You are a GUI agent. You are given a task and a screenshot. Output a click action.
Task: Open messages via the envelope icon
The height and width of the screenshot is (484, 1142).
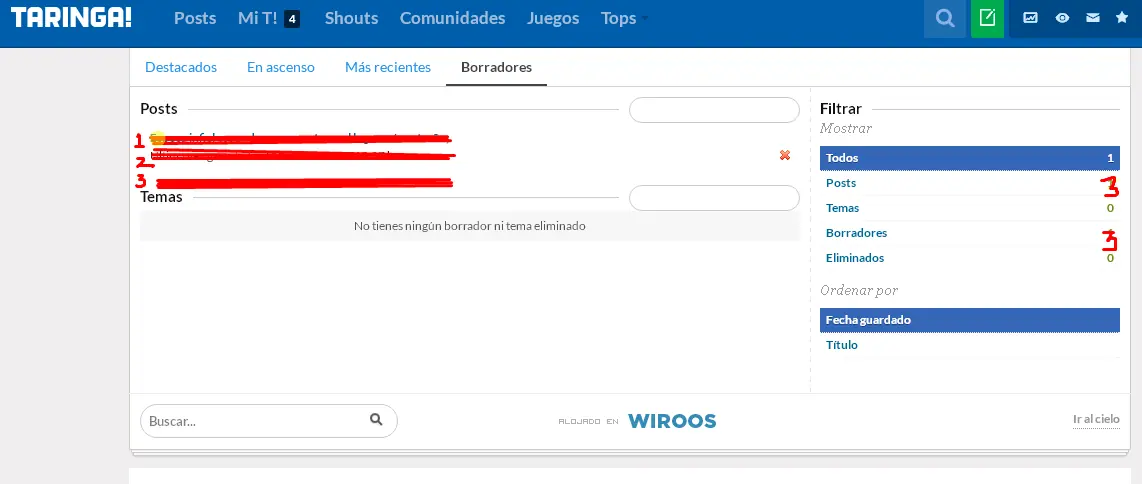1092,18
